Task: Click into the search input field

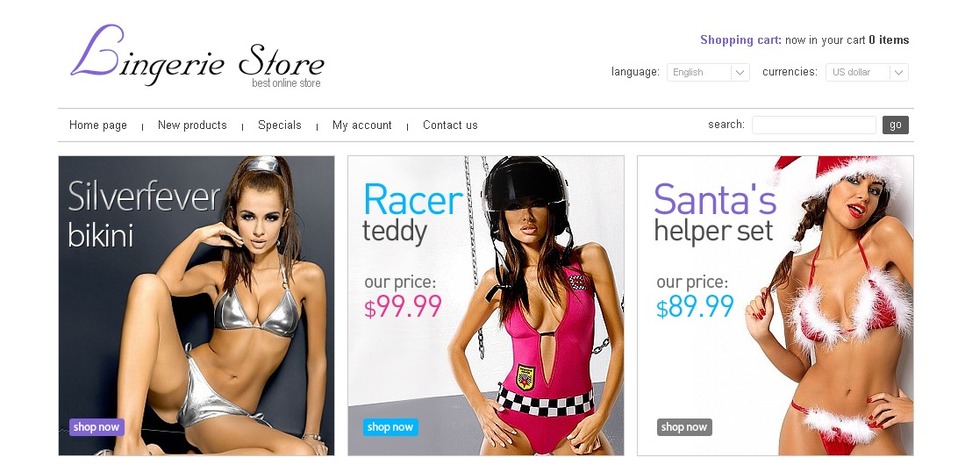Action: coord(814,125)
